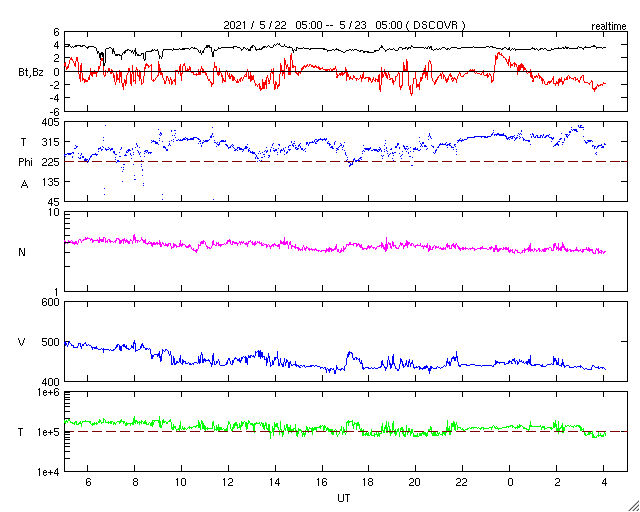
Task: Click the '16' hour label on x-axis
Action: click(x=322, y=482)
